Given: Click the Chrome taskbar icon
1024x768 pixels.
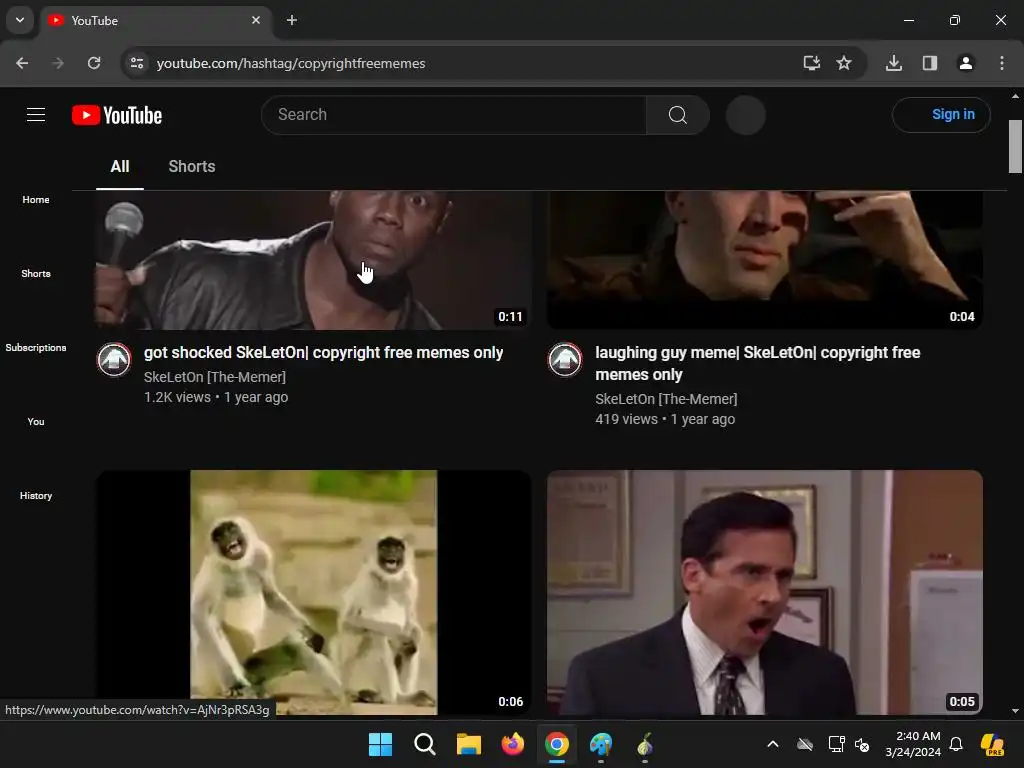Looking at the screenshot, I should click(556, 744).
